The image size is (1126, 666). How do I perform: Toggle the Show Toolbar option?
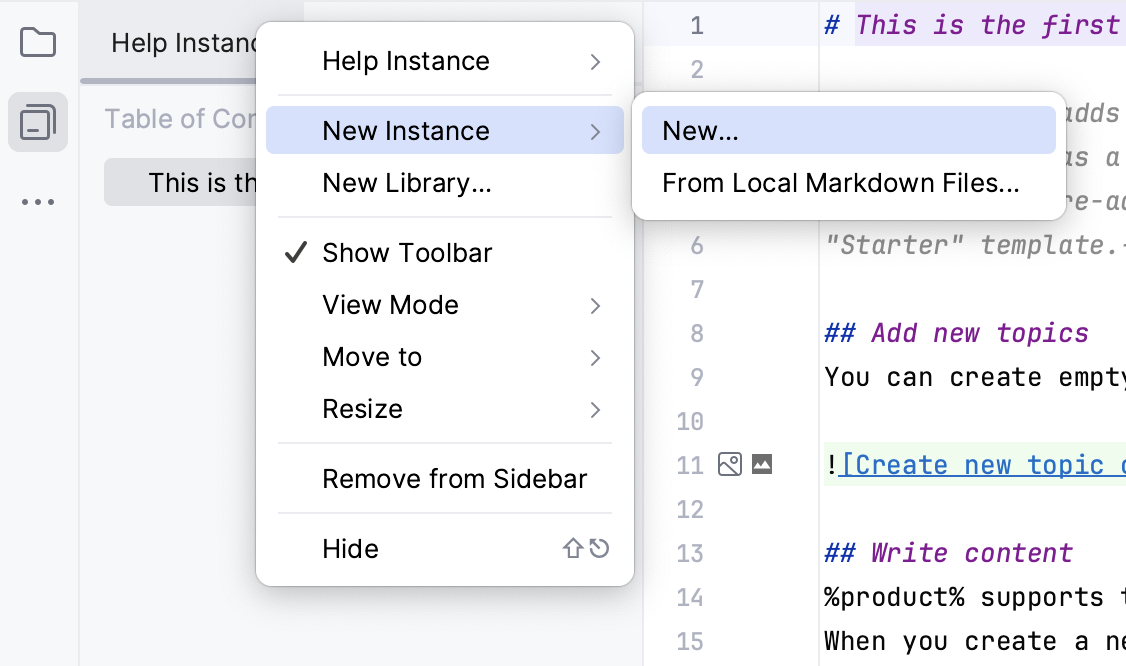coord(407,253)
